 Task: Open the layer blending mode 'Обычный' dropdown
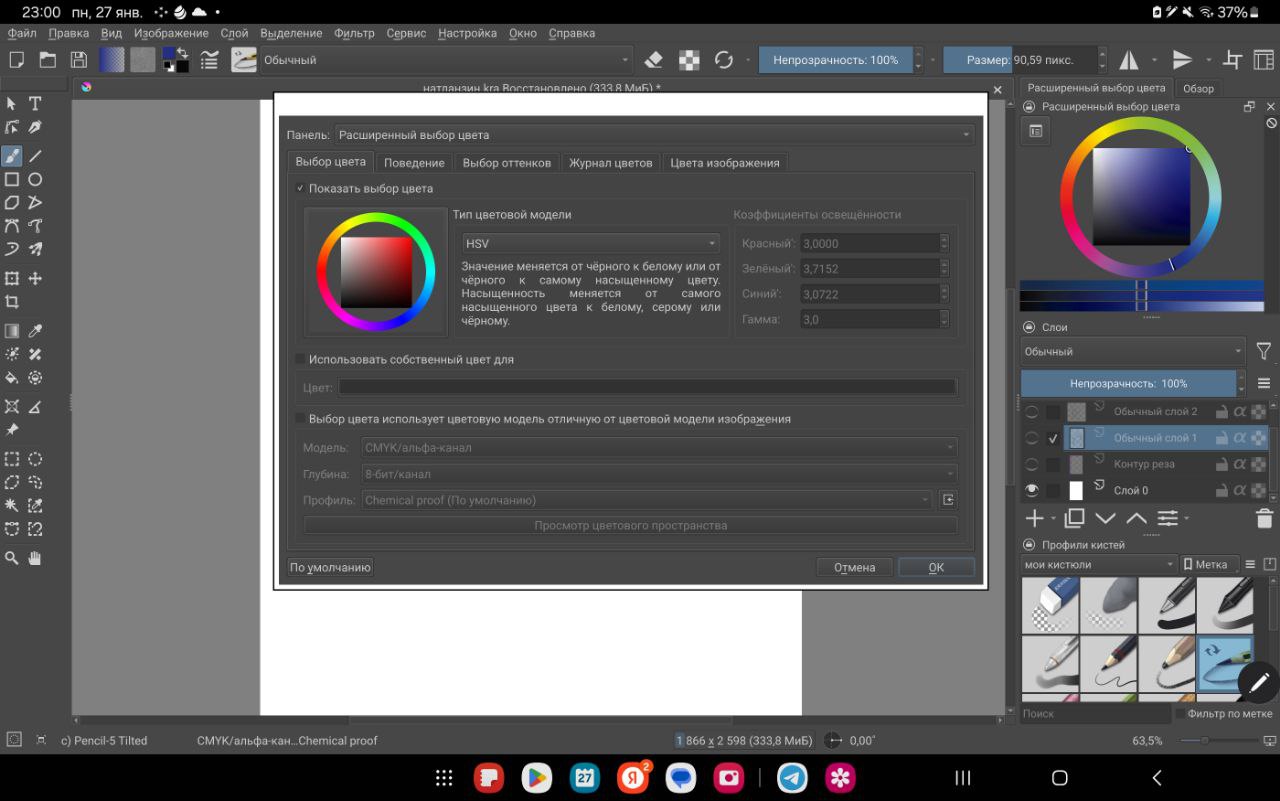click(x=1132, y=352)
